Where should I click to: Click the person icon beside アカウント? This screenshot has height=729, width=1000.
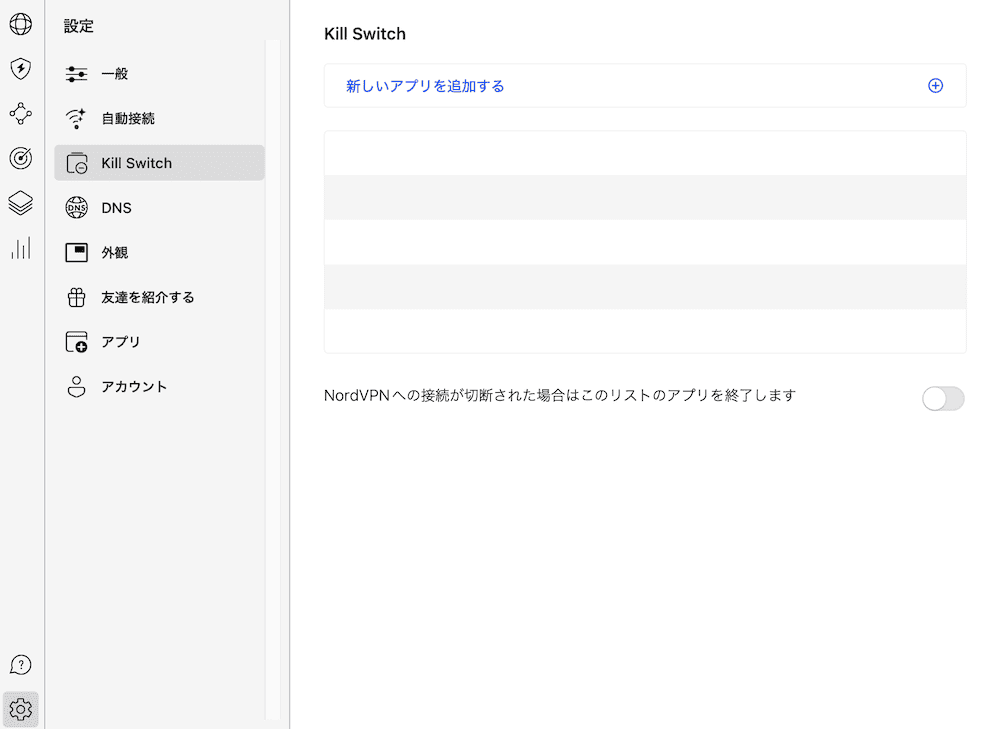(77, 387)
